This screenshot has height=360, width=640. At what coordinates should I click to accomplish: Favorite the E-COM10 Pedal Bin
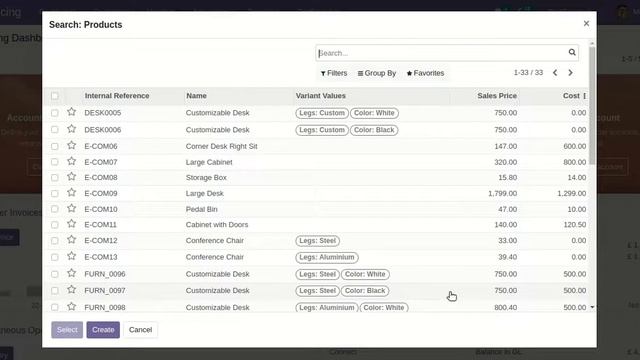[x=71, y=208]
